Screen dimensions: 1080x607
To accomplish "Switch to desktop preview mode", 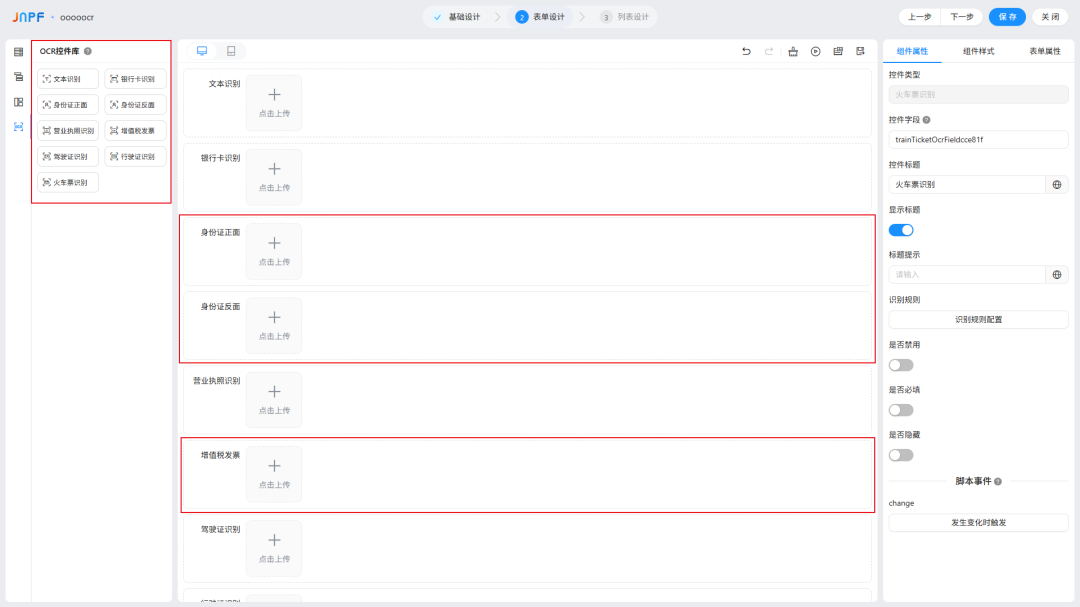I will (202, 51).
